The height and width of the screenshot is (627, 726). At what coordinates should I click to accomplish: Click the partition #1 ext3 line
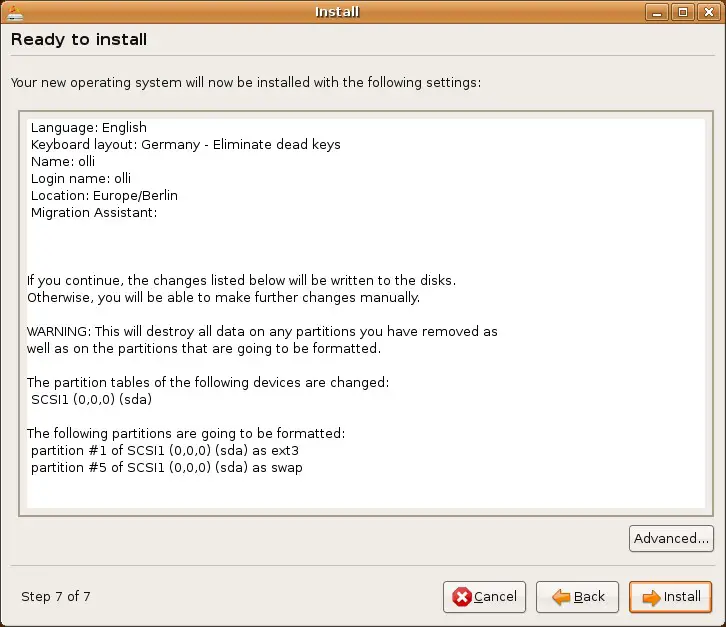[x=165, y=451]
